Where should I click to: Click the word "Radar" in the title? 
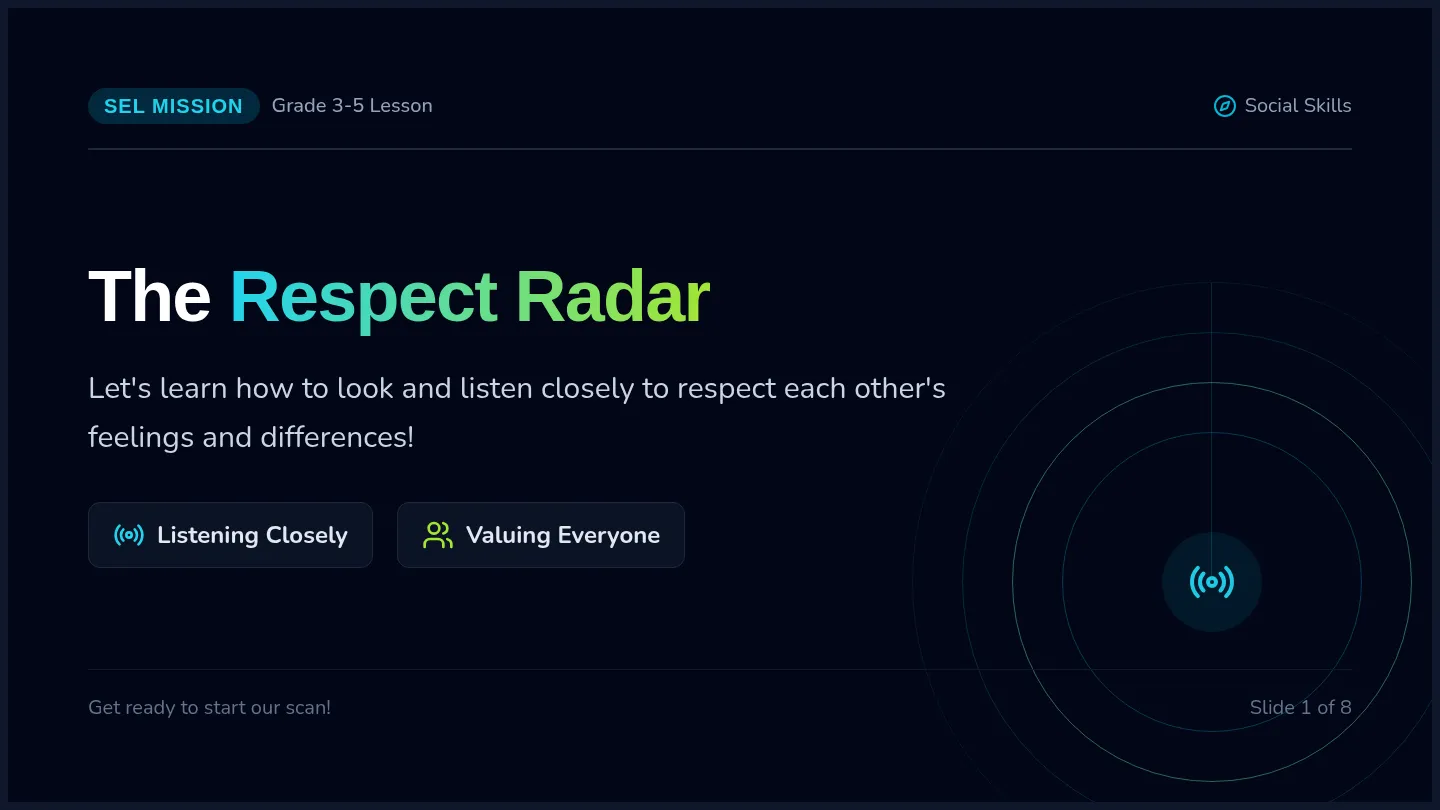tap(612, 297)
